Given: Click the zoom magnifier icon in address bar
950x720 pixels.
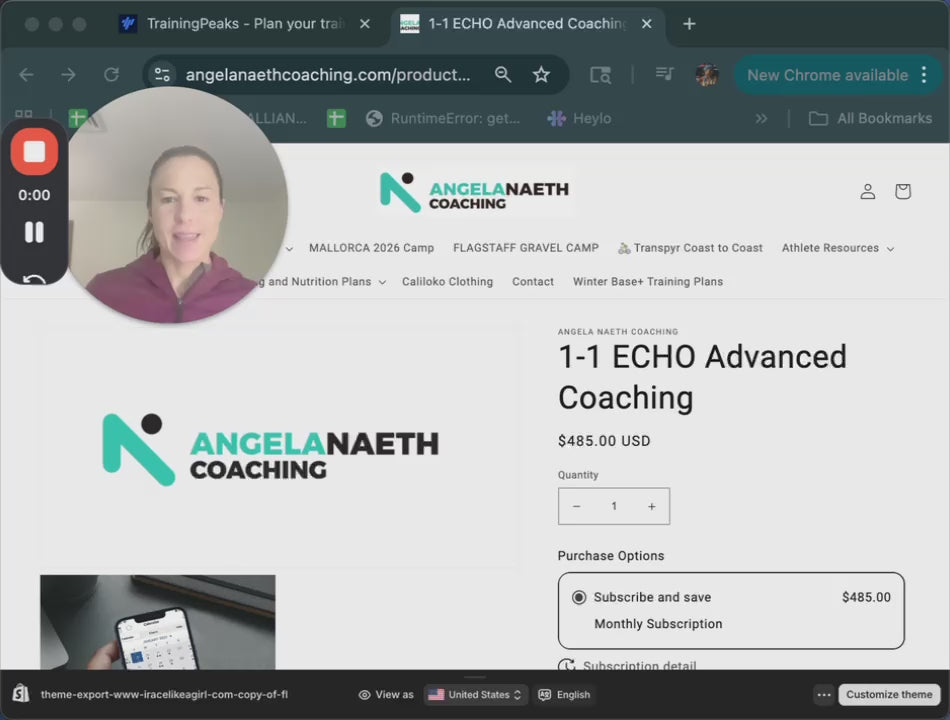Looking at the screenshot, I should pyautogui.click(x=503, y=75).
